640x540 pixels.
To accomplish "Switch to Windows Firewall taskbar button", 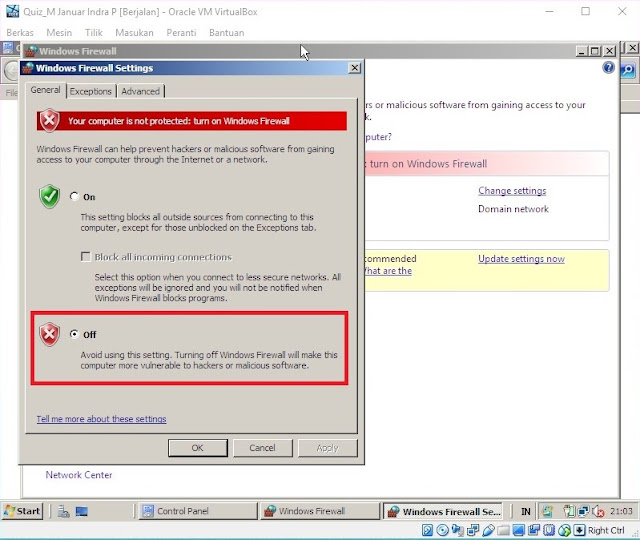I will [x=320, y=511].
